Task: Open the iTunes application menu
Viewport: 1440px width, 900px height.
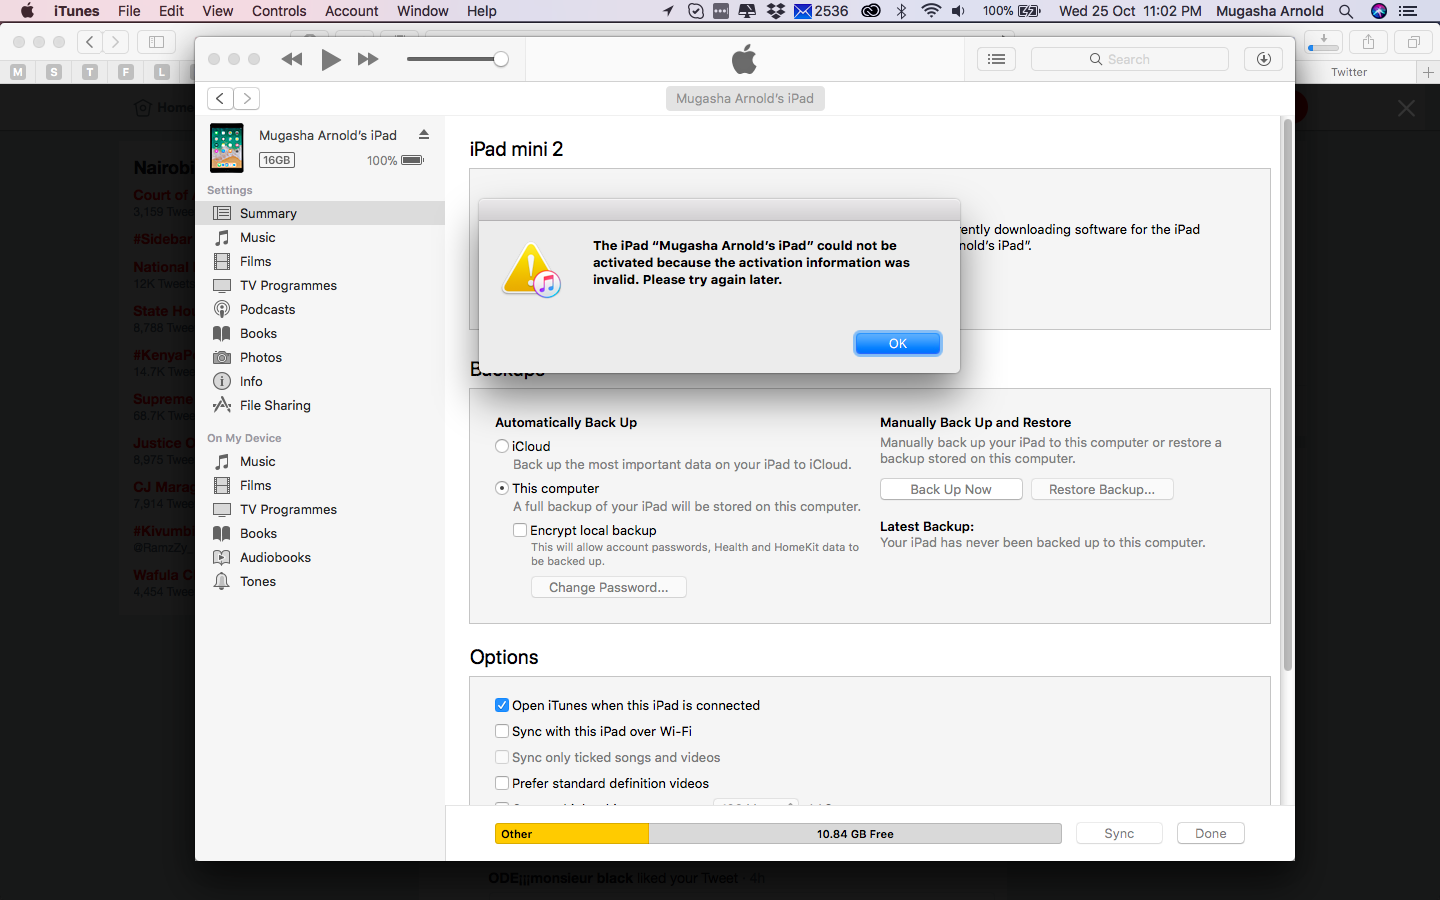Action: click(77, 11)
